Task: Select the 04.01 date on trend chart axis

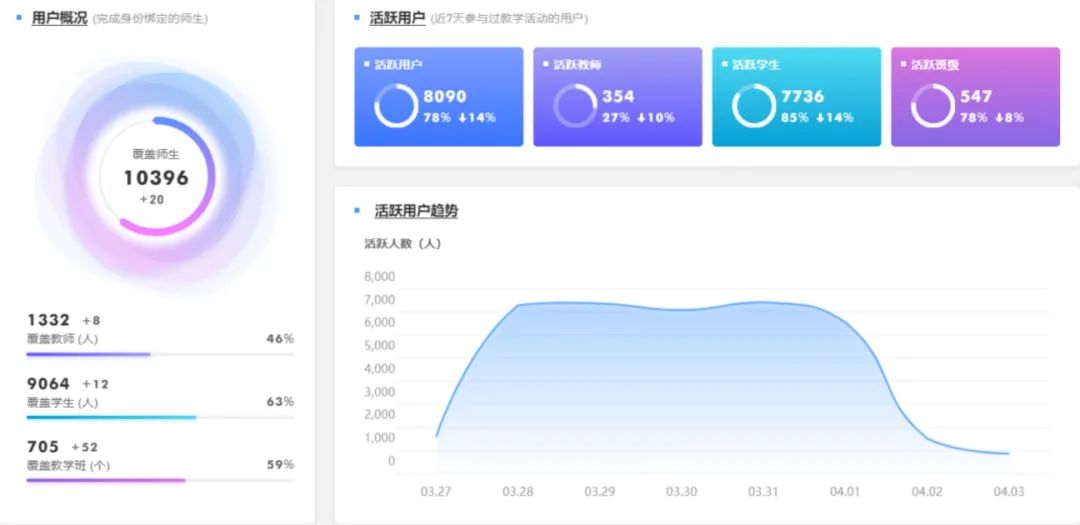Action: tap(845, 491)
